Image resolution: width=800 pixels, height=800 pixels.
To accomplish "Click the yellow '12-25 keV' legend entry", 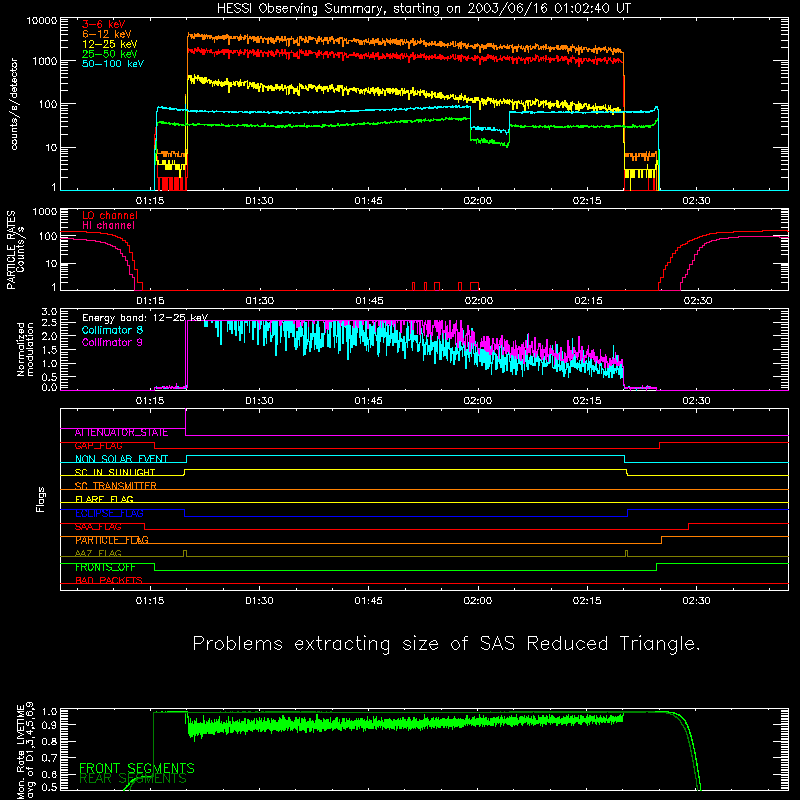I will pyautogui.click(x=110, y=44).
